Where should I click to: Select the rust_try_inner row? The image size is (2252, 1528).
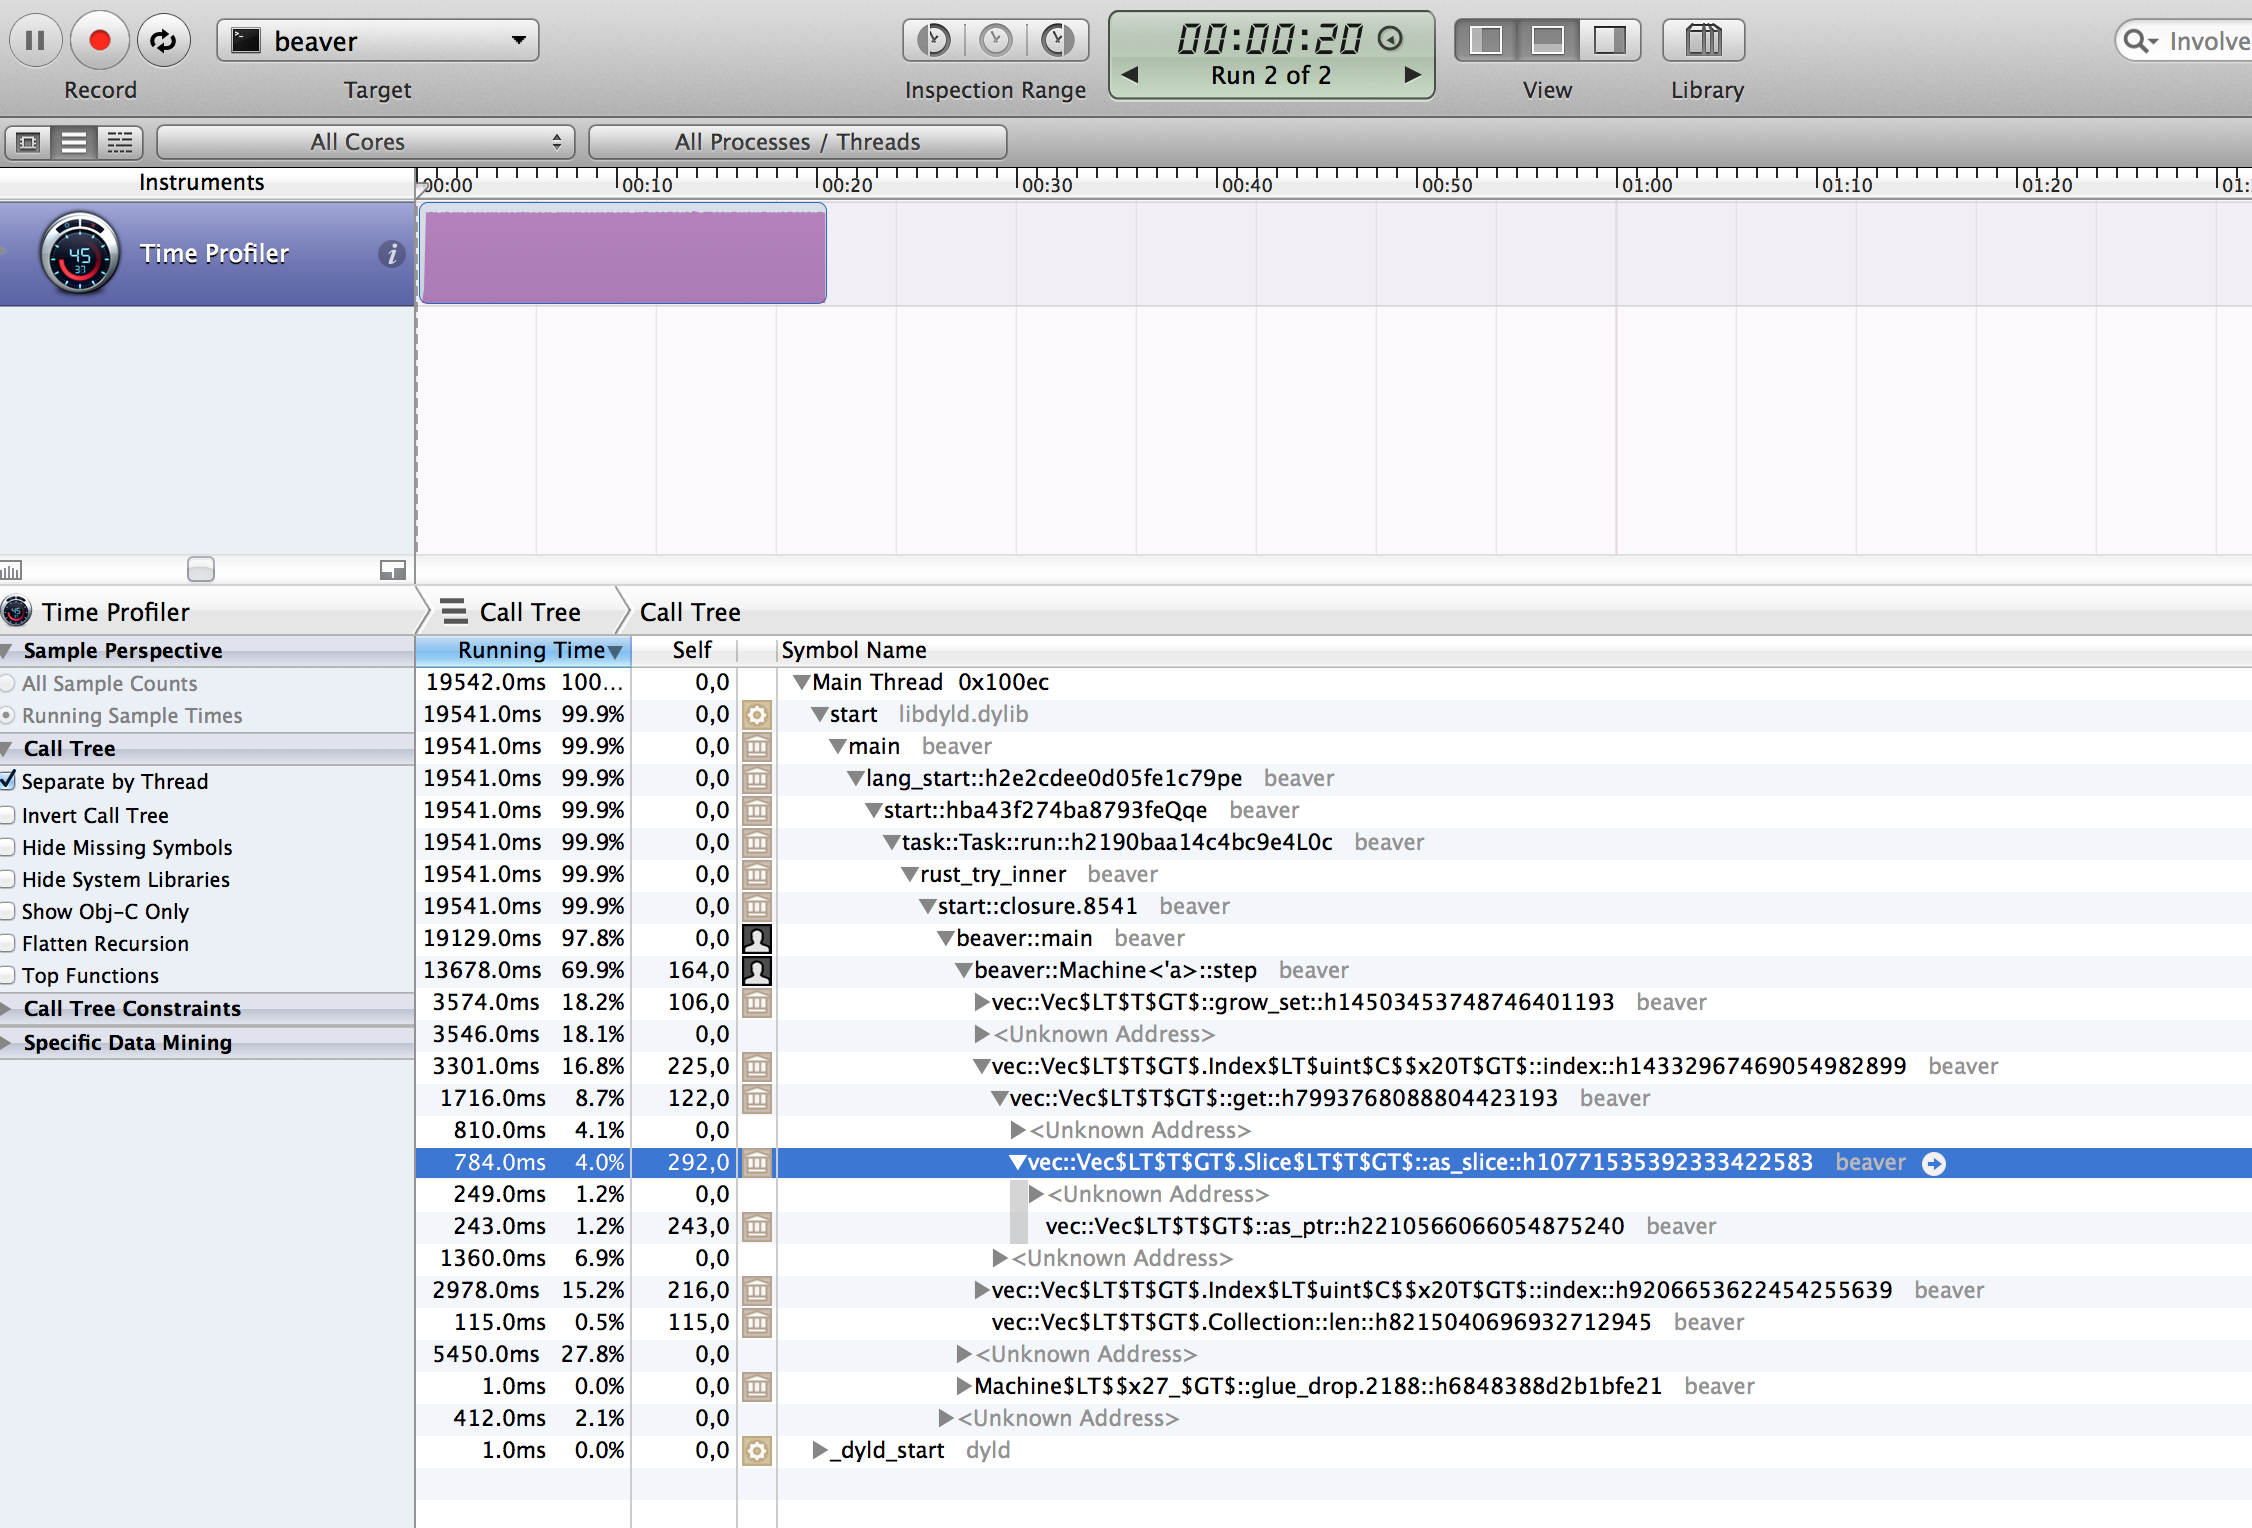tap(1333, 875)
